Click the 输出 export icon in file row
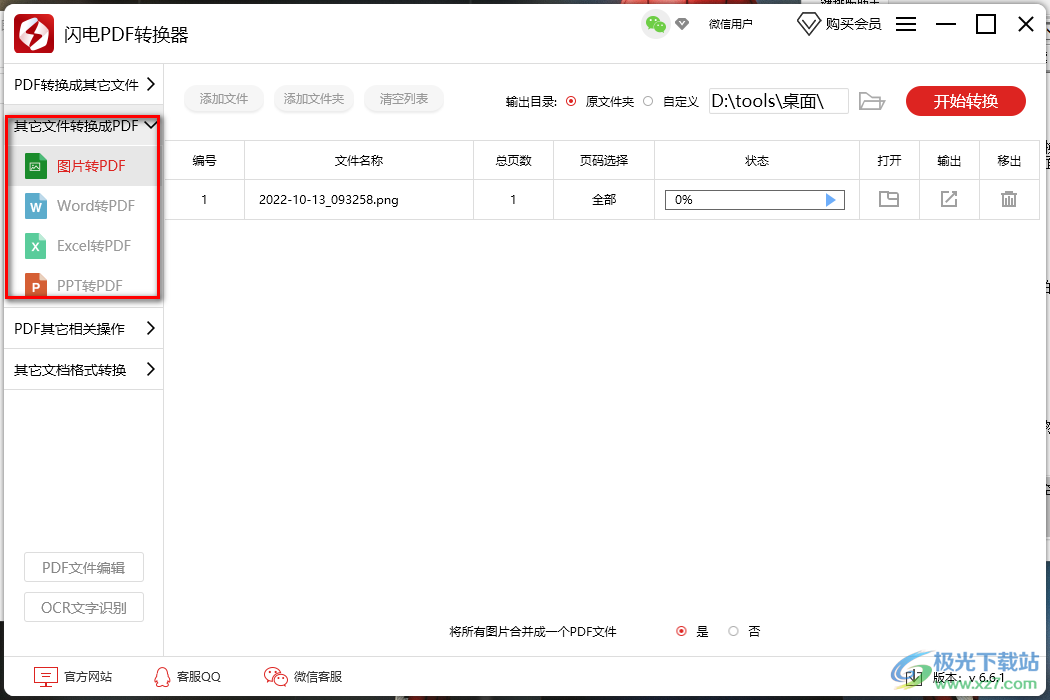1050x700 pixels. [949, 199]
